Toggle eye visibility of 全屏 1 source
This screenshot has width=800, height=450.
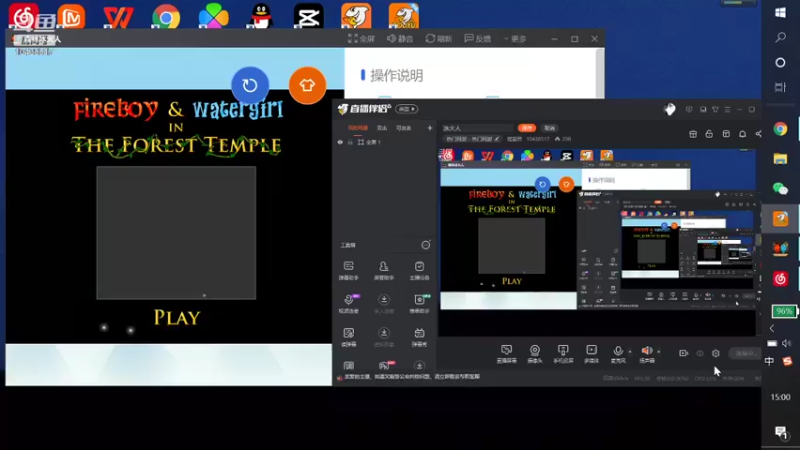pos(340,142)
